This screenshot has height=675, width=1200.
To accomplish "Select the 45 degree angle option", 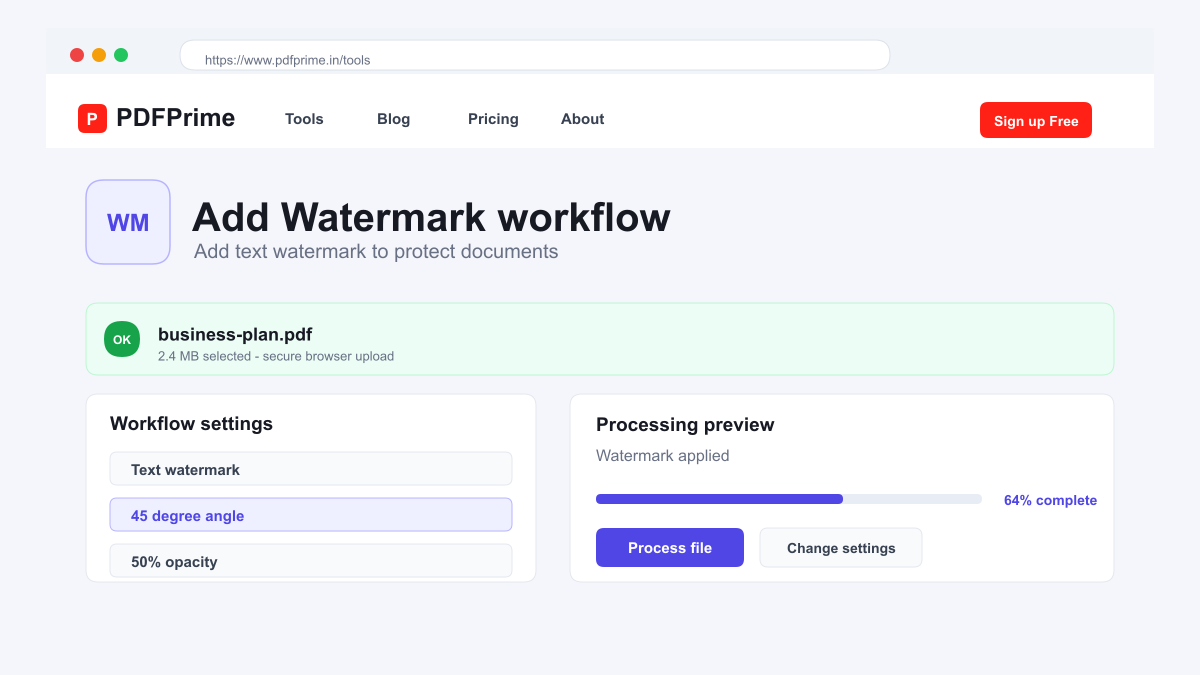I will (311, 515).
